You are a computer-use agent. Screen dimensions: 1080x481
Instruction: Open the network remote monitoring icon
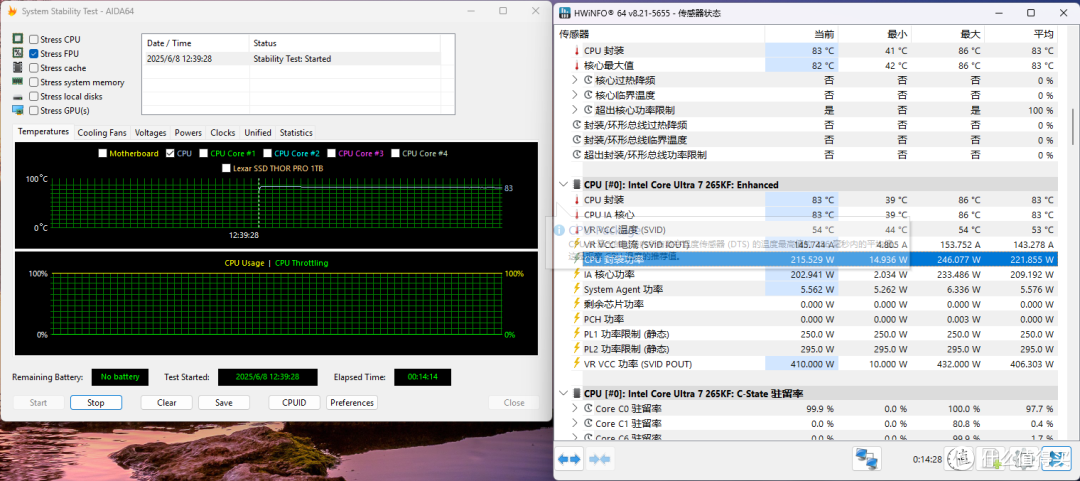pyautogui.click(x=866, y=458)
